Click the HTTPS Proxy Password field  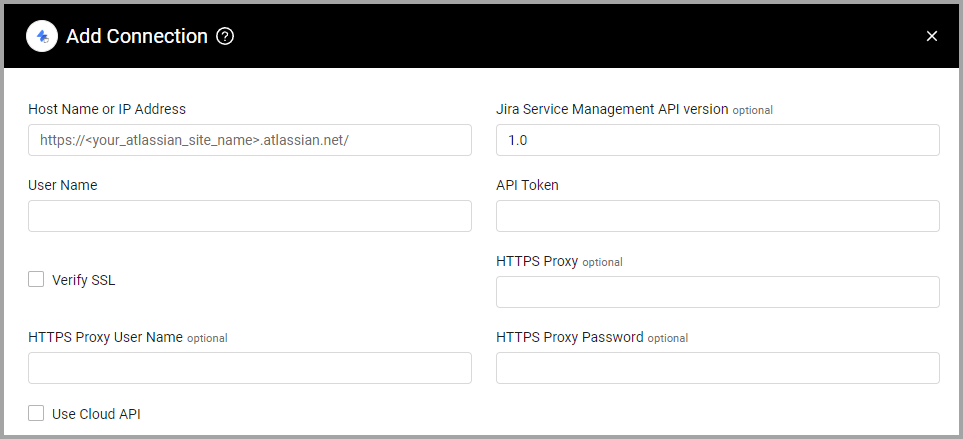(x=718, y=368)
